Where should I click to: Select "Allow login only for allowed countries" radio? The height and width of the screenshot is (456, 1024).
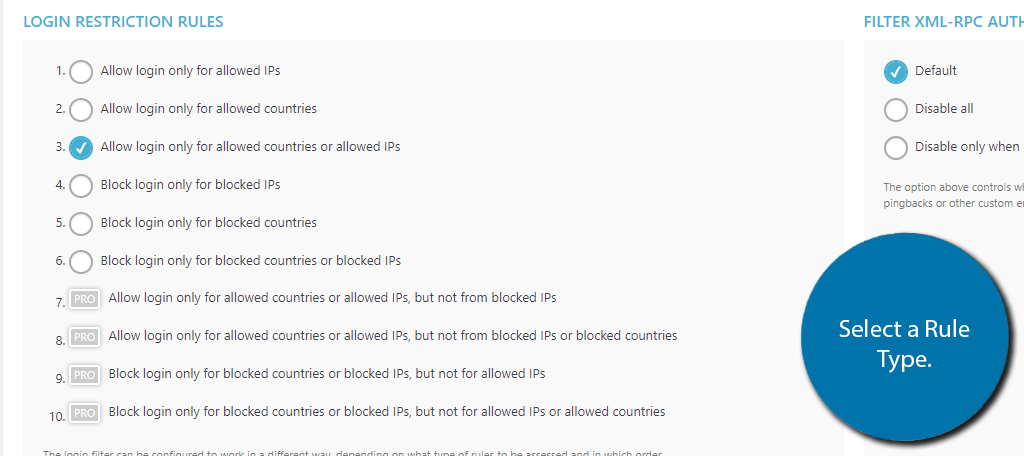click(81, 110)
